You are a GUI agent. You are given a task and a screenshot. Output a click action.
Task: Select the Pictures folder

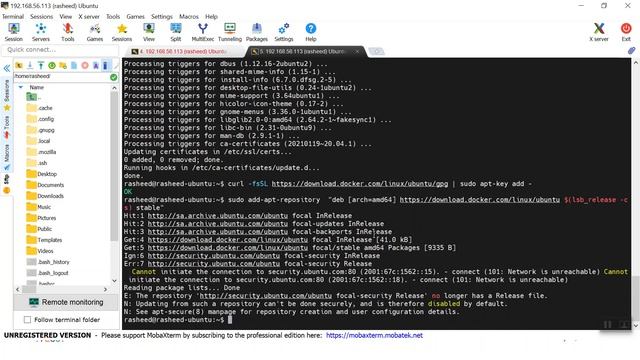41,218
